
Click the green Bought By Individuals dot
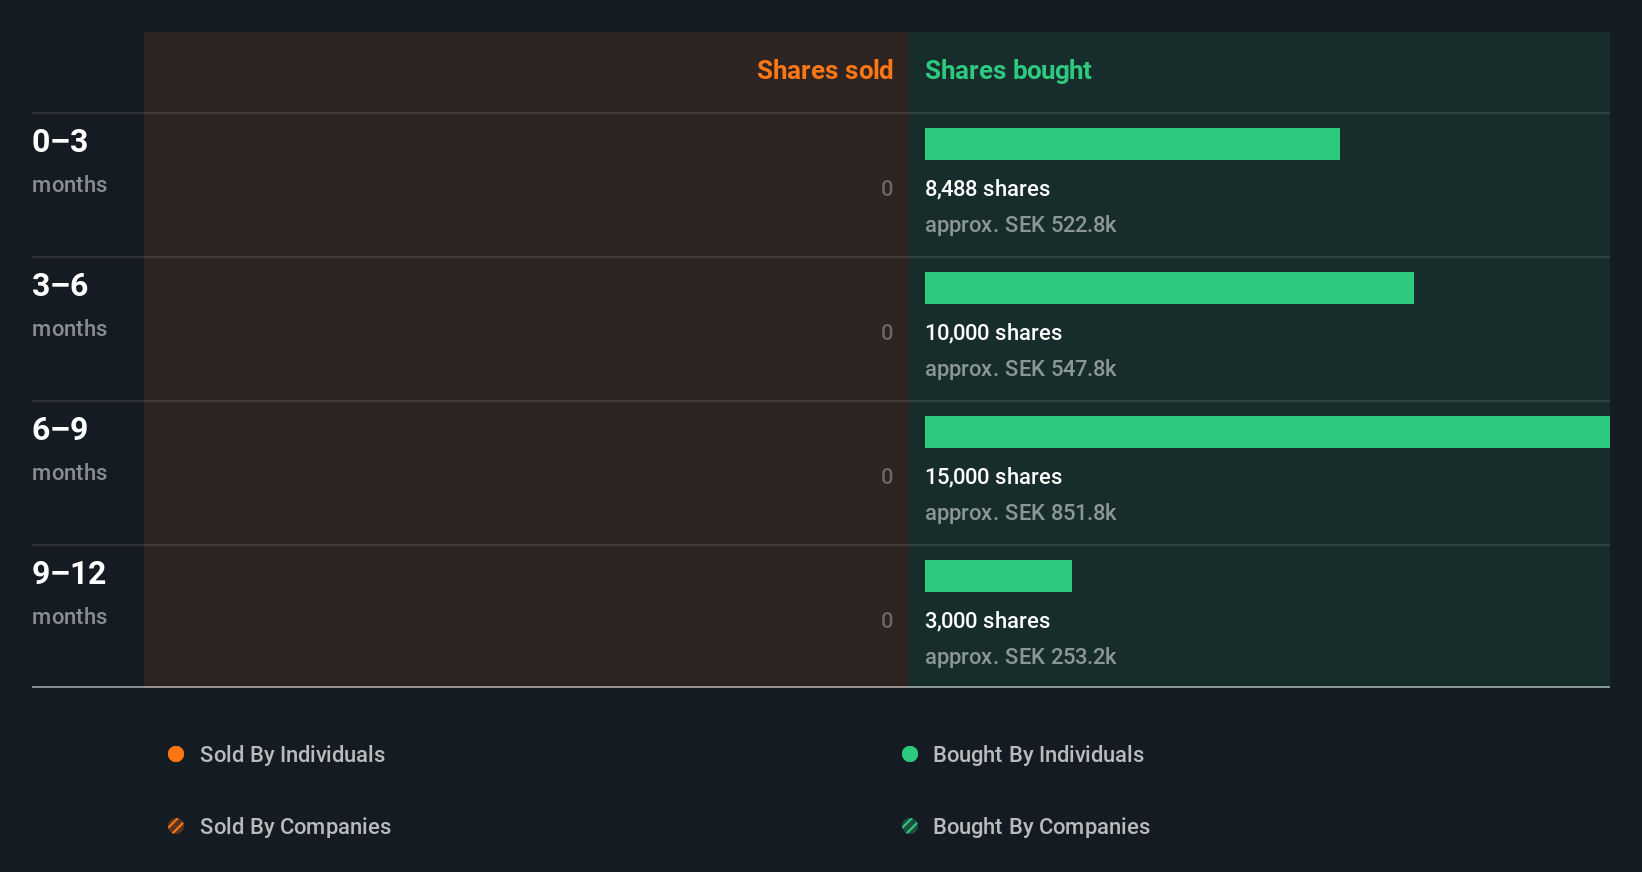(910, 754)
